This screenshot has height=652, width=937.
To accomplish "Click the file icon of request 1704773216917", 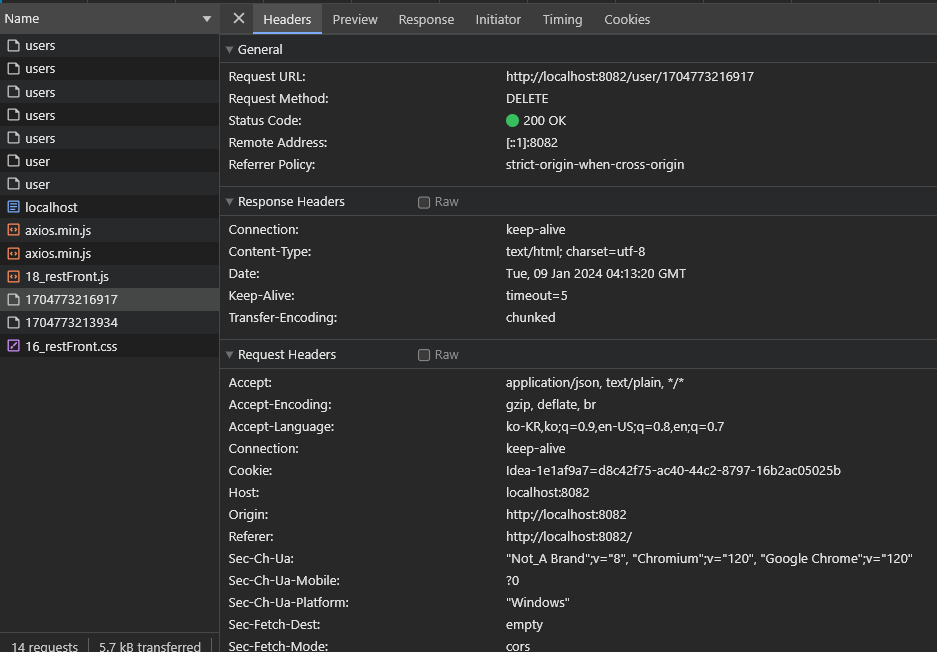I will pos(13,299).
